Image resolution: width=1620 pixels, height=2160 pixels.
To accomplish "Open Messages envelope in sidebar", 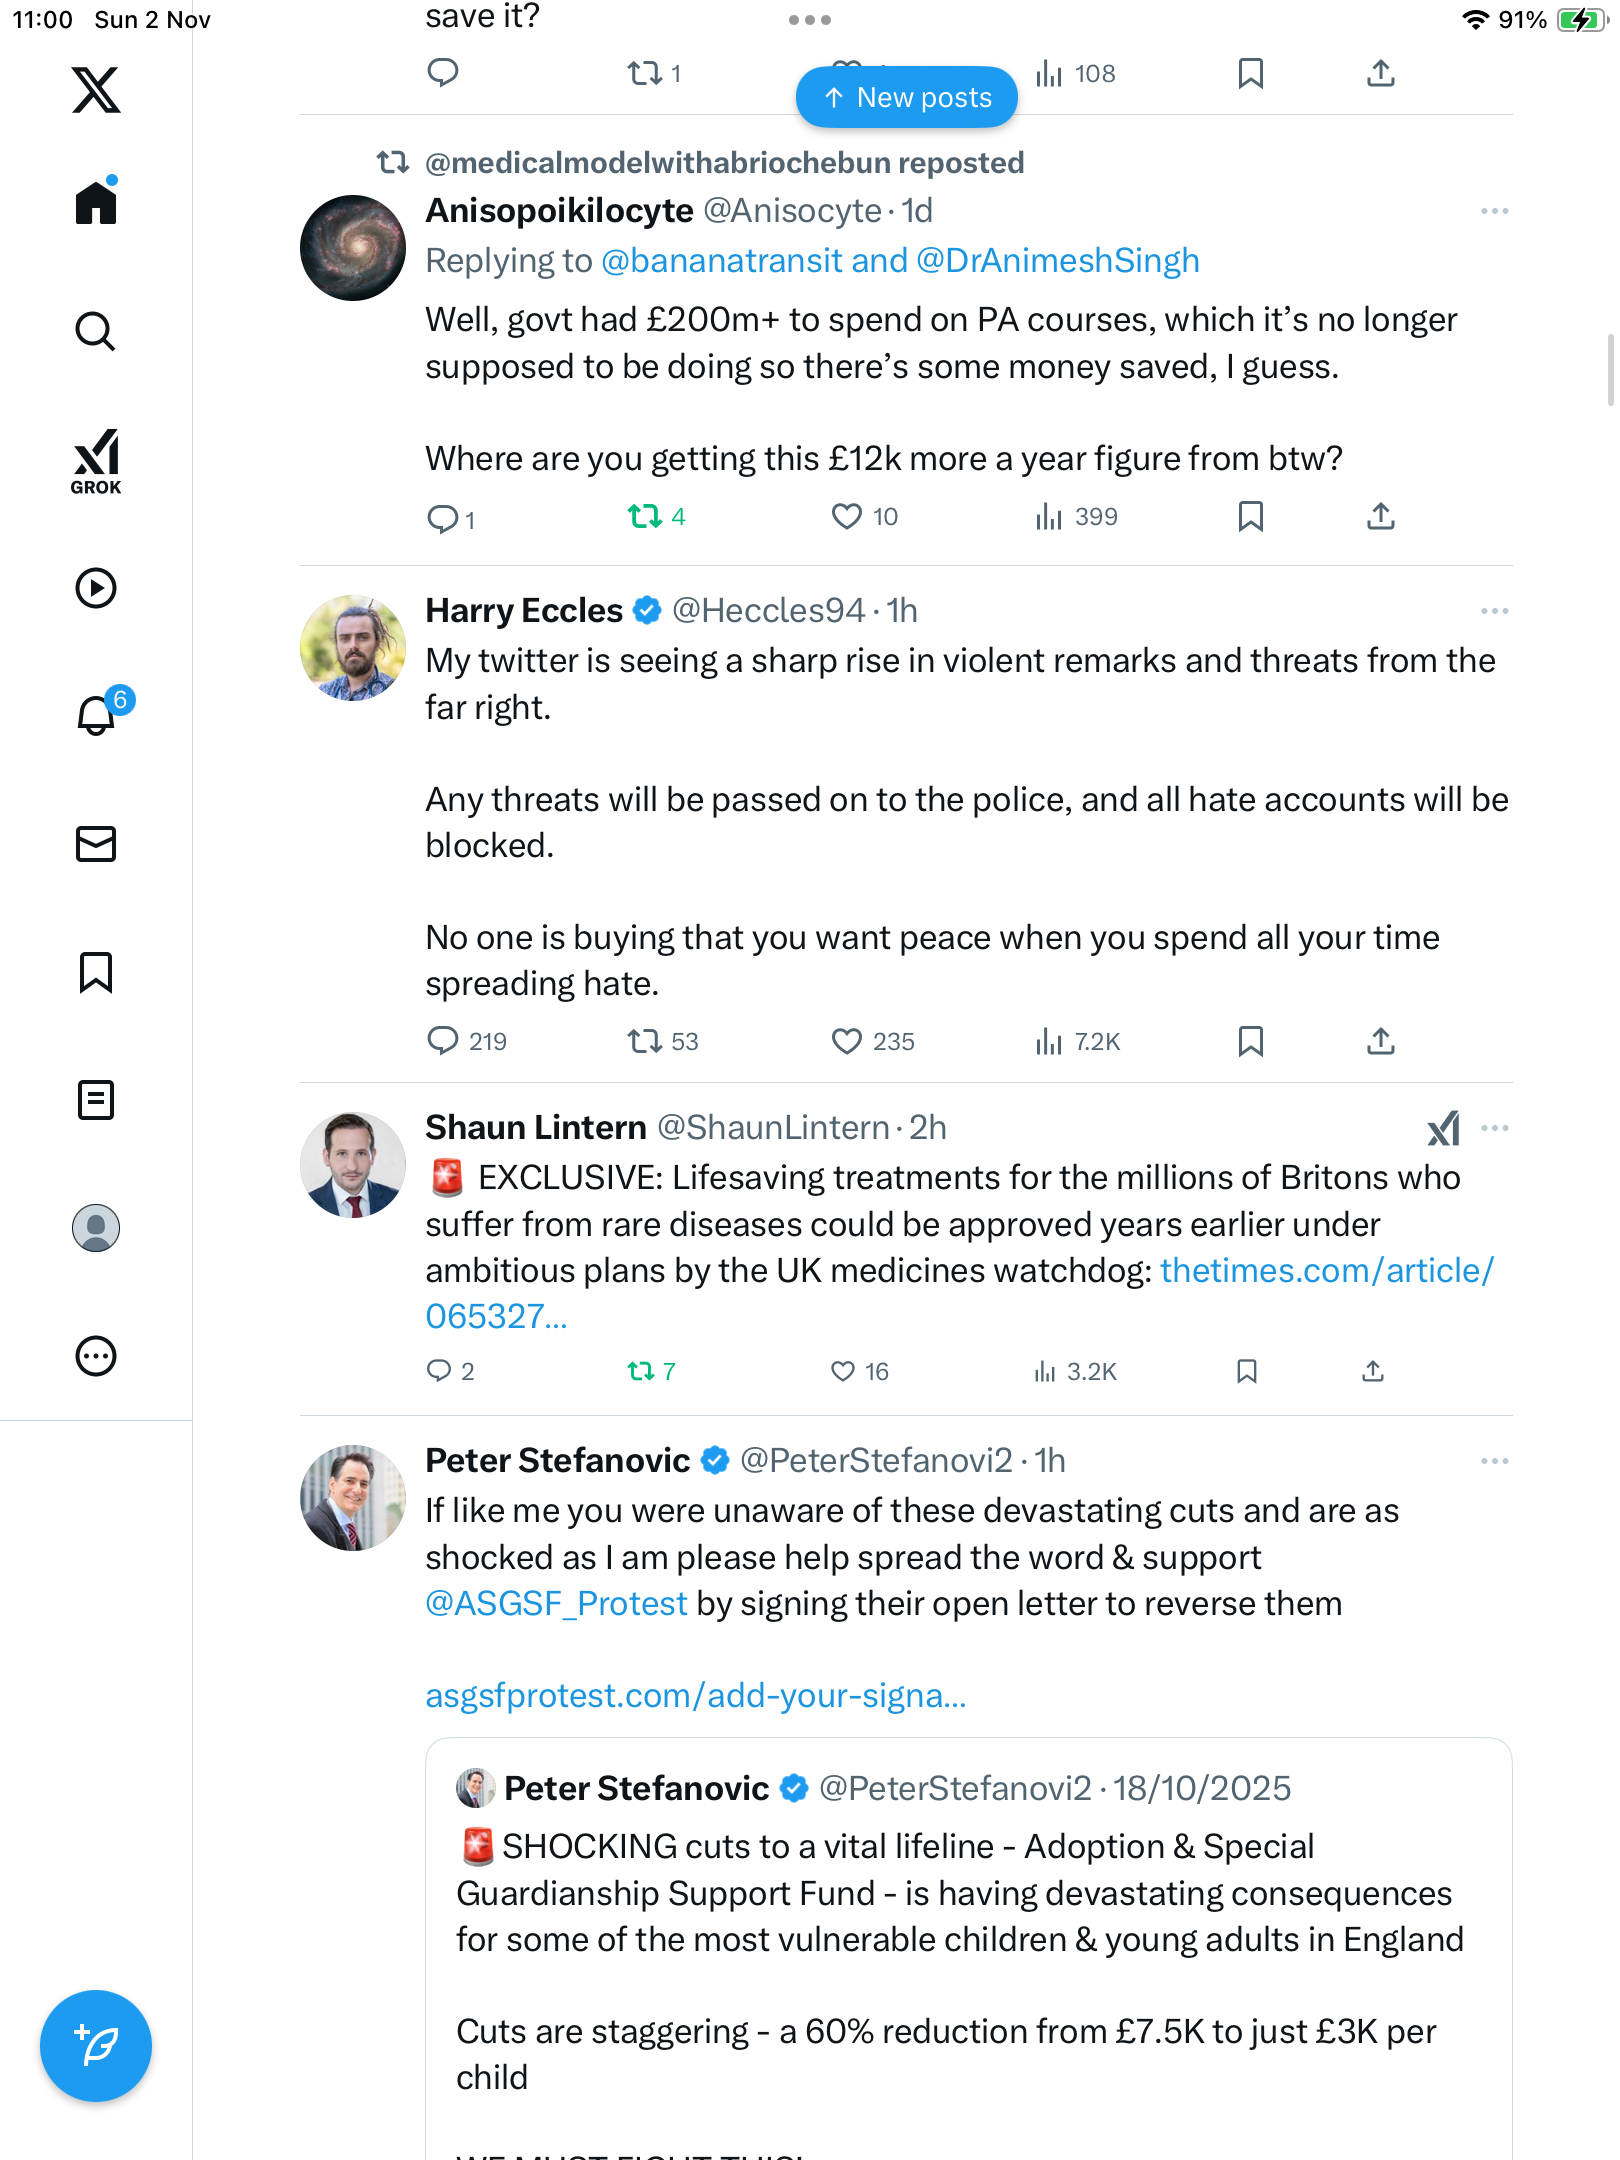I will click(96, 844).
